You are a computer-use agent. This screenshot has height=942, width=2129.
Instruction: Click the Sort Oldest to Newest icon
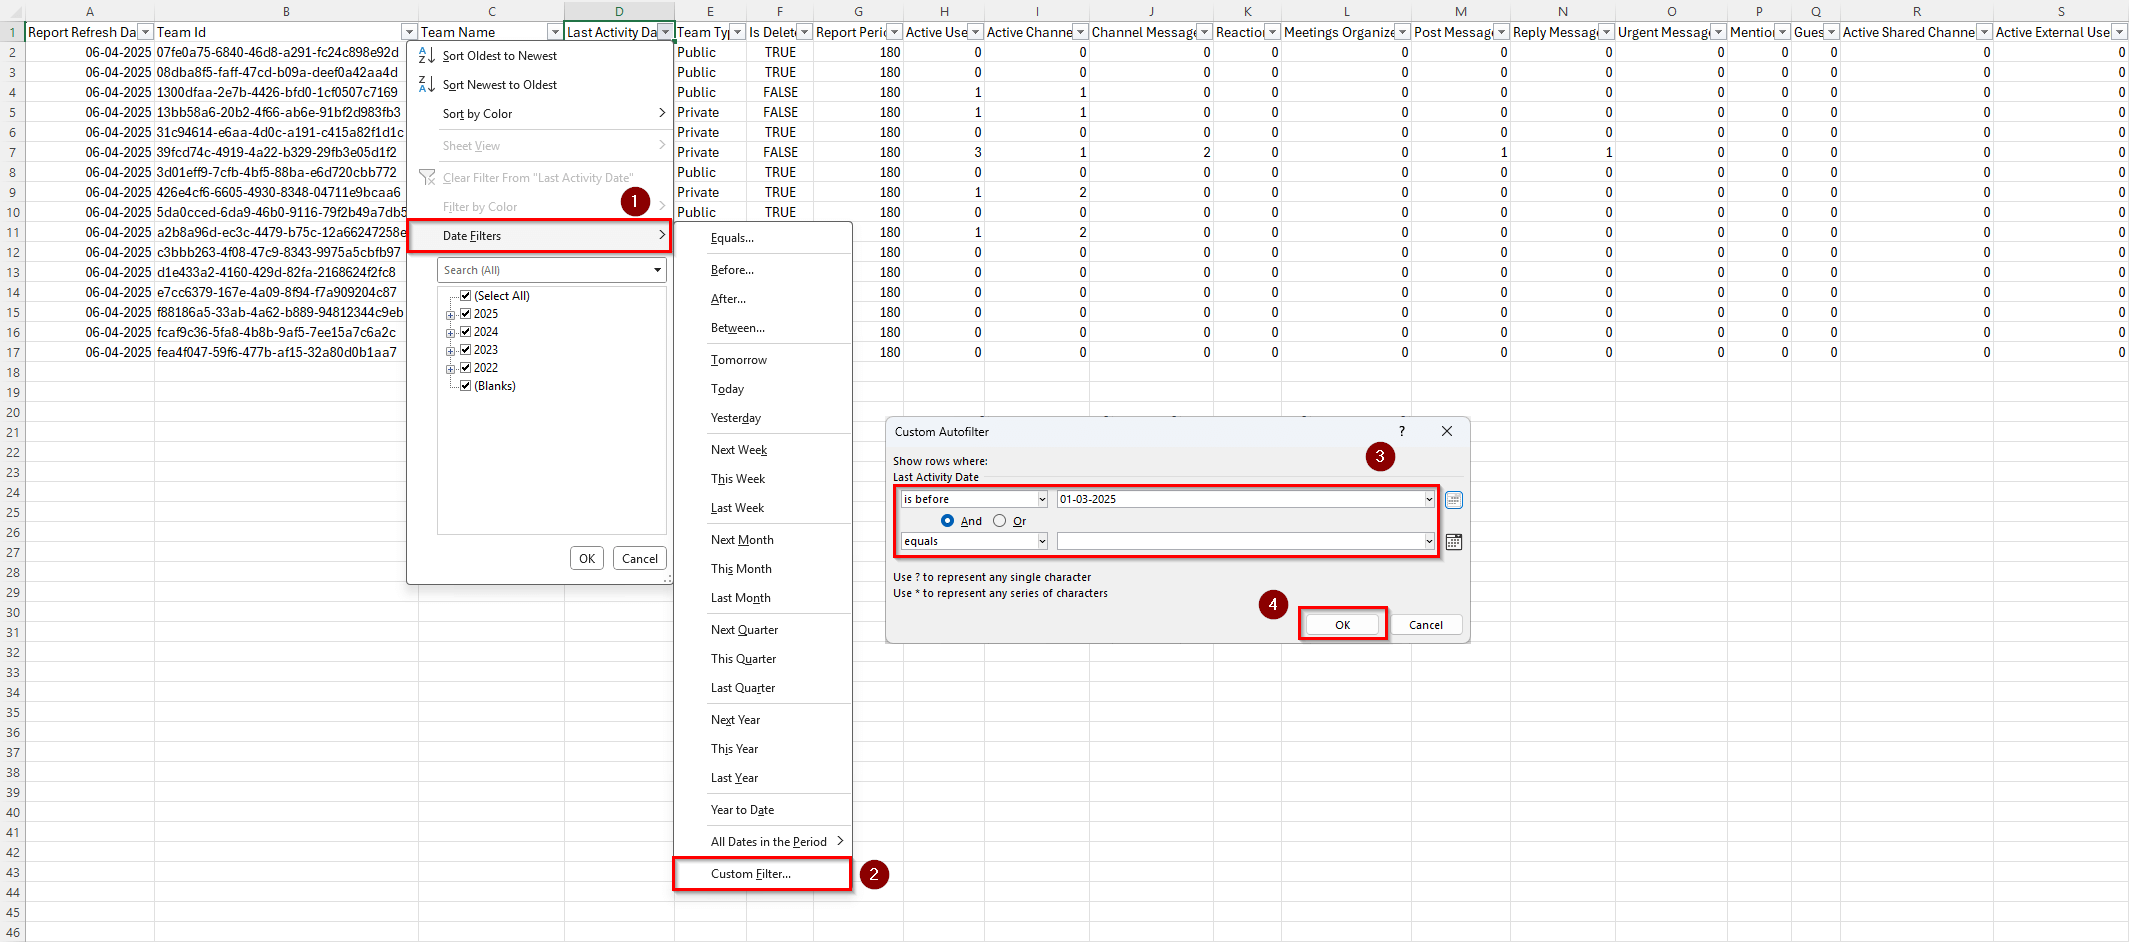click(x=427, y=56)
